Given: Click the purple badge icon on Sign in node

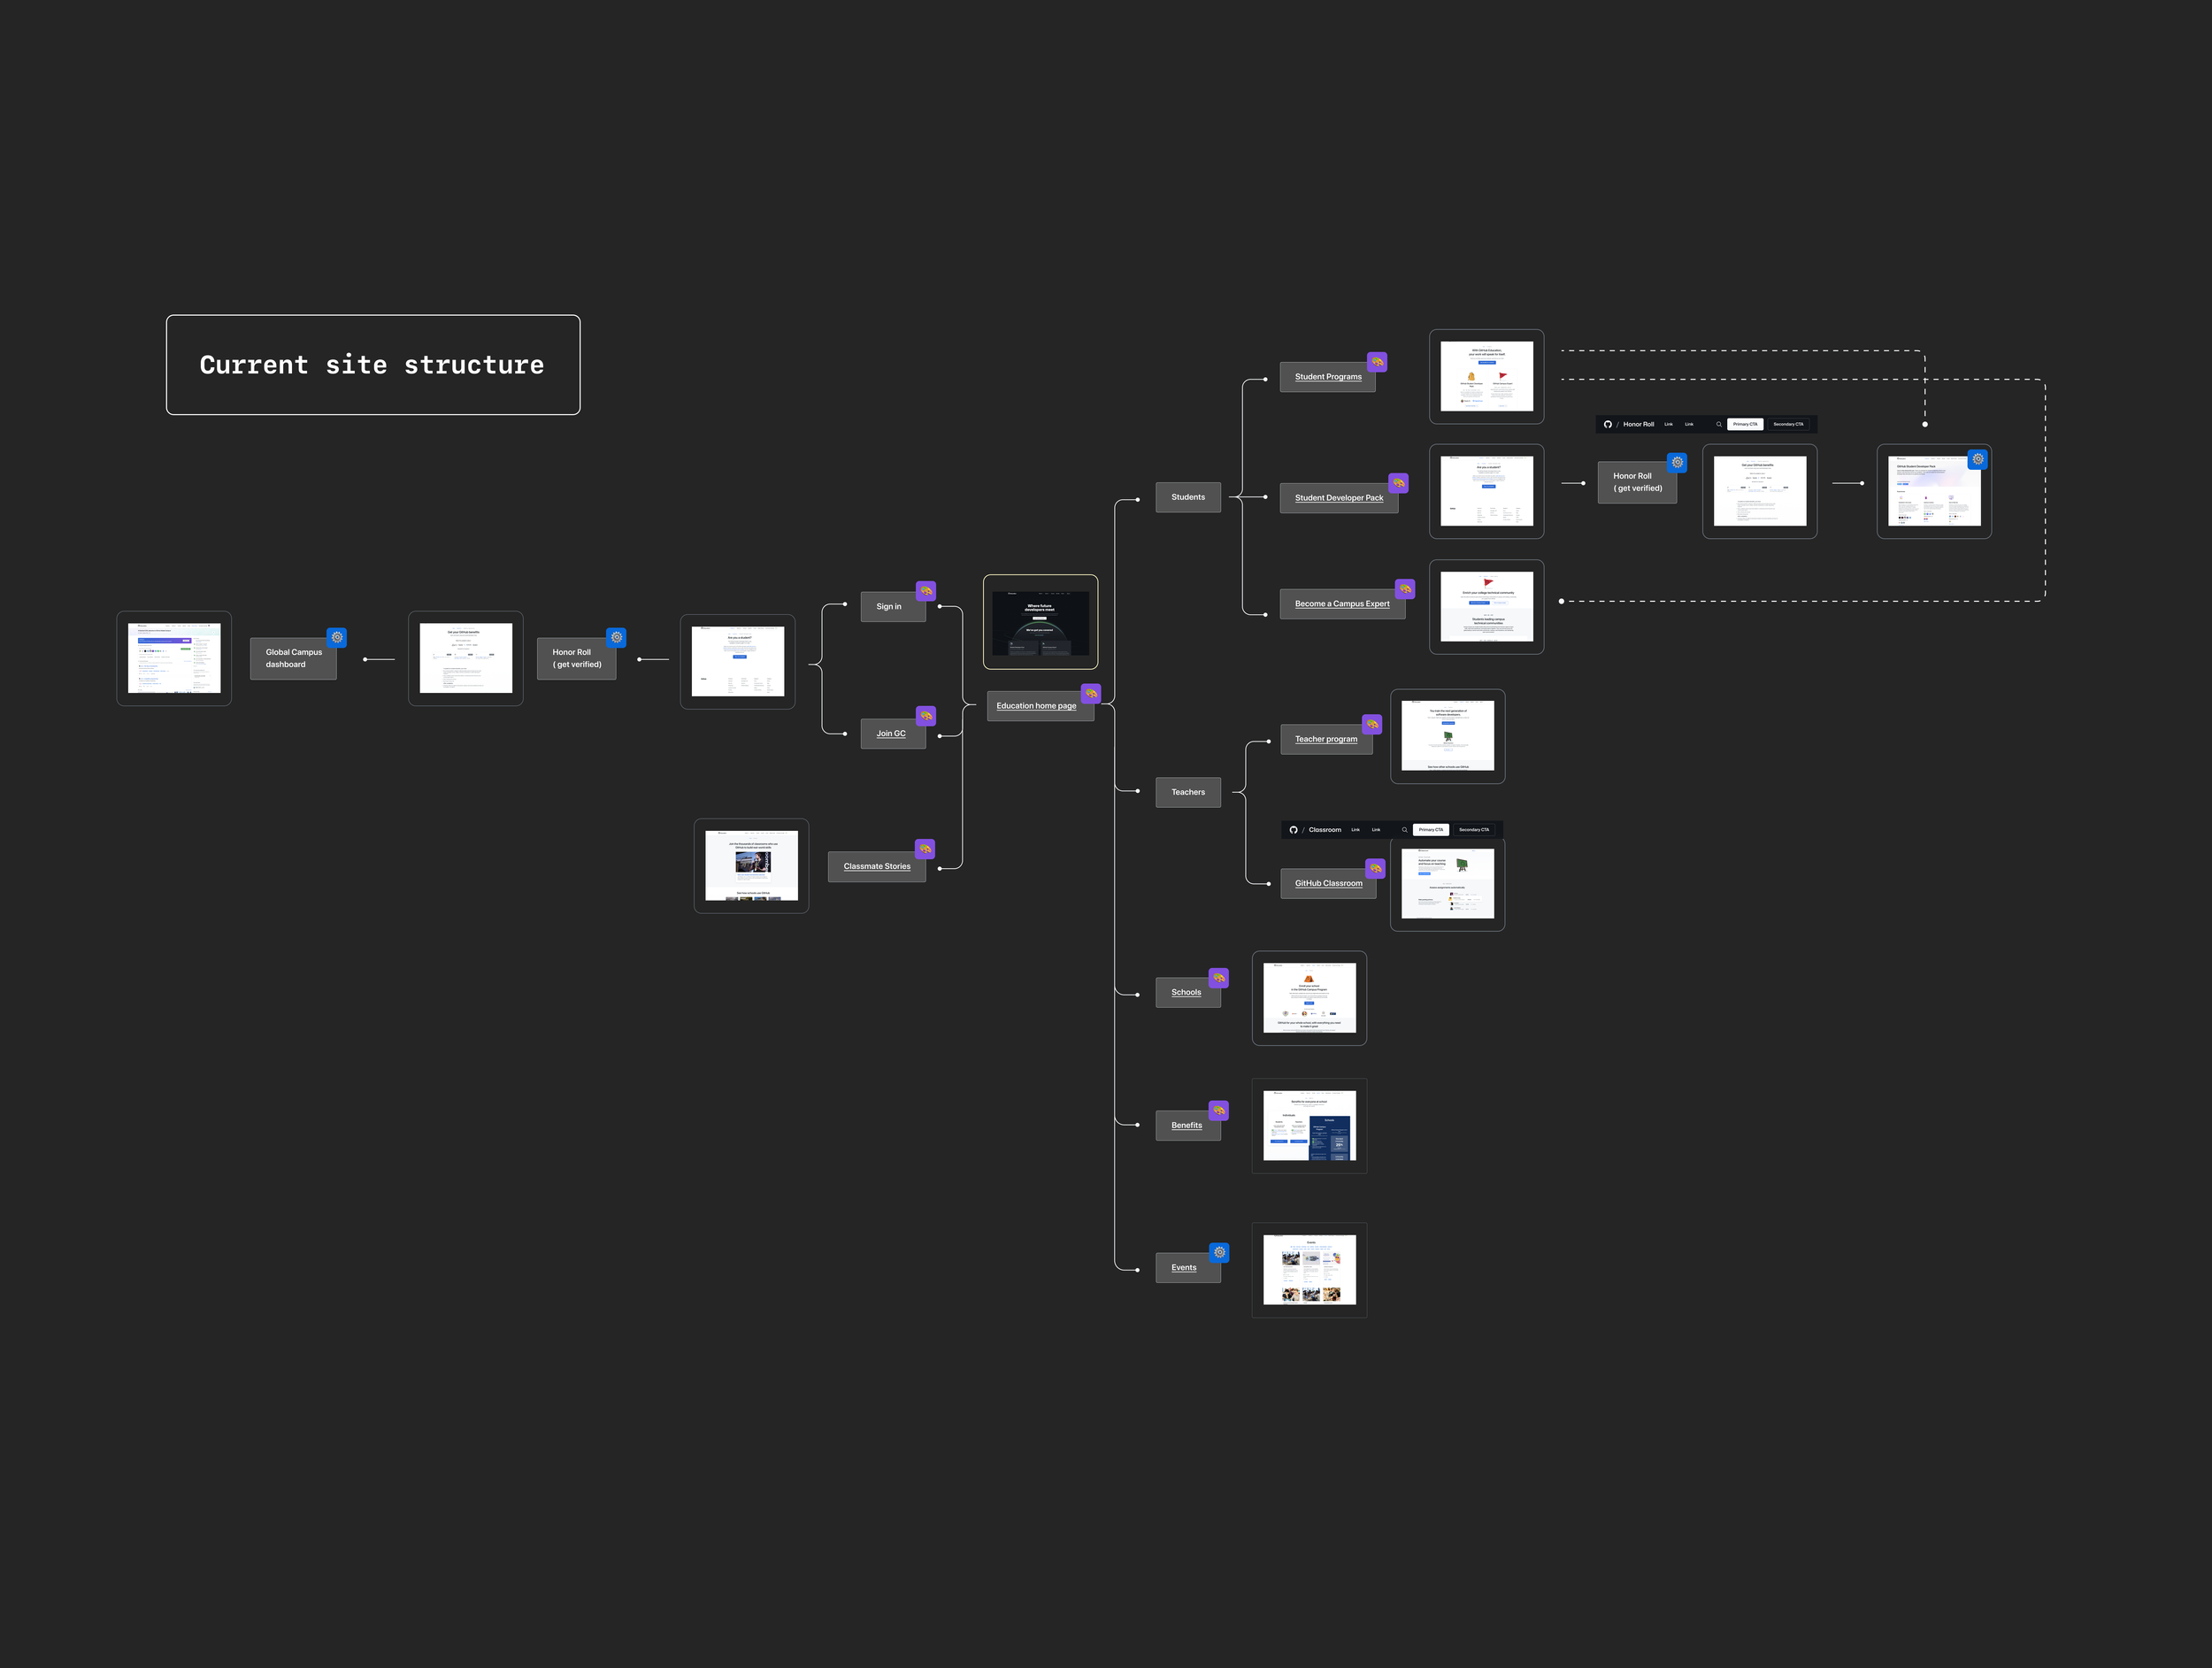Looking at the screenshot, I should click(x=926, y=591).
